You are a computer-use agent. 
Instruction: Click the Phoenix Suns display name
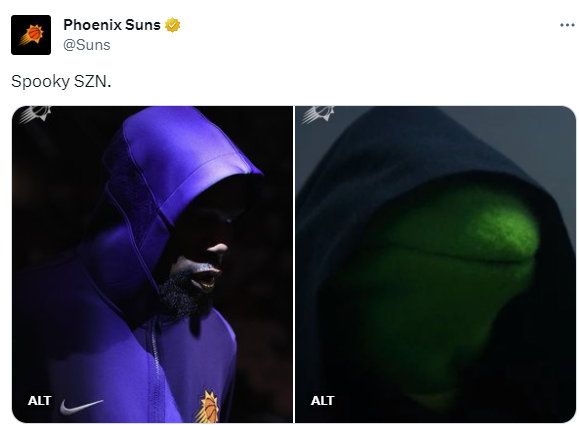[x=112, y=25]
